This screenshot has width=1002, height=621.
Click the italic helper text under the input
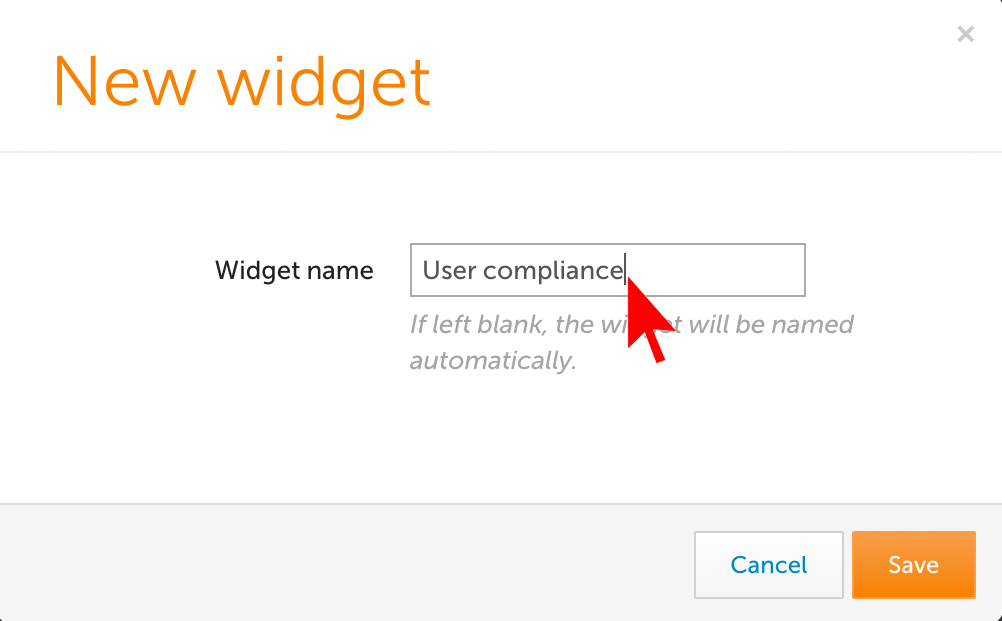click(x=632, y=342)
